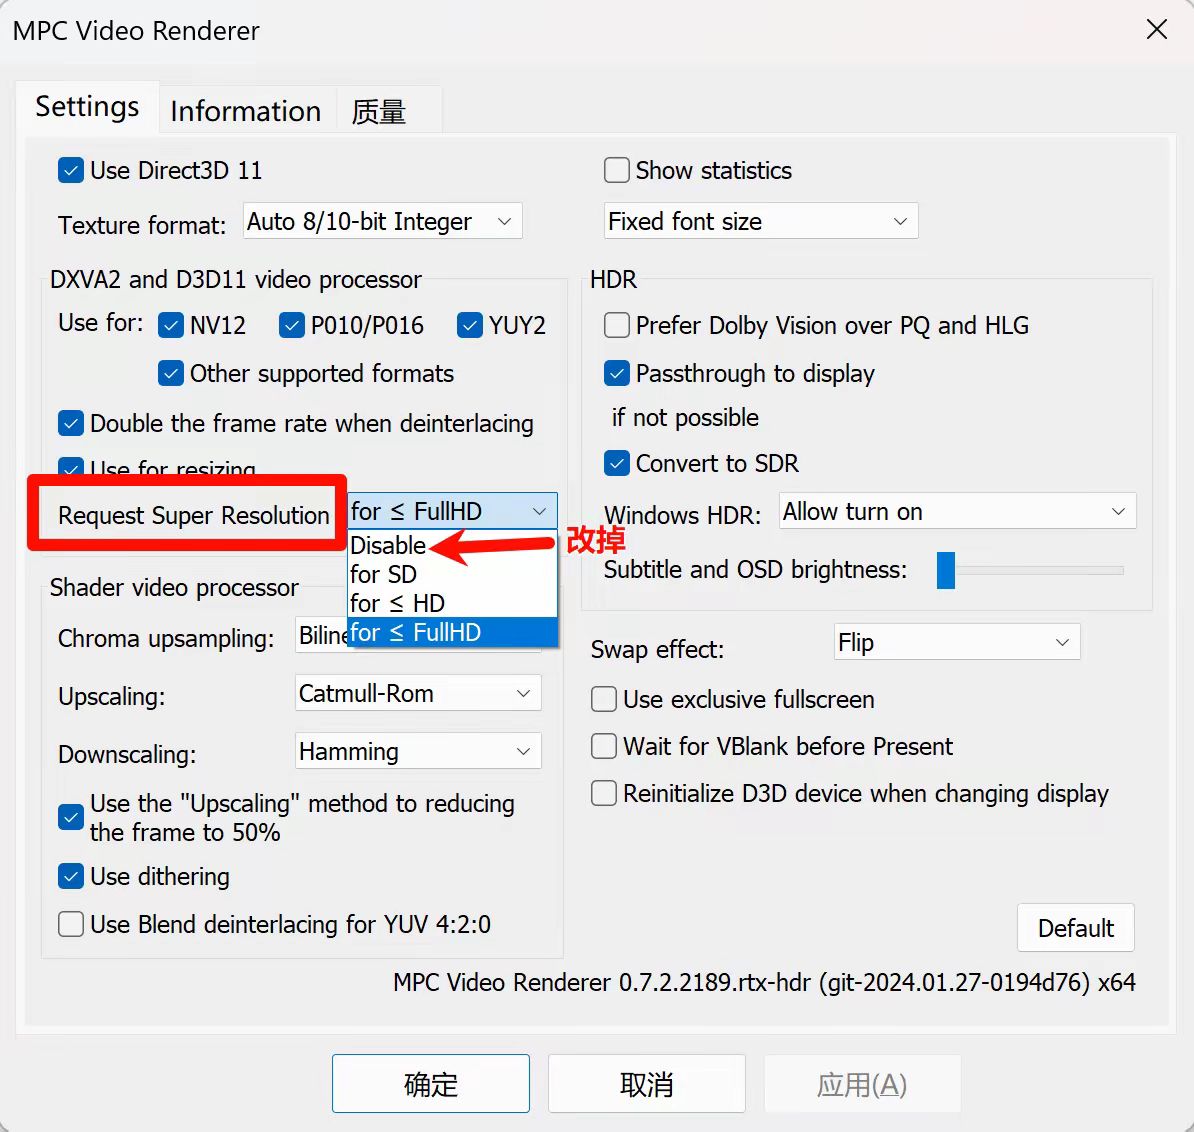Uncheck NV12 video processor format

[x=171, y=325]
